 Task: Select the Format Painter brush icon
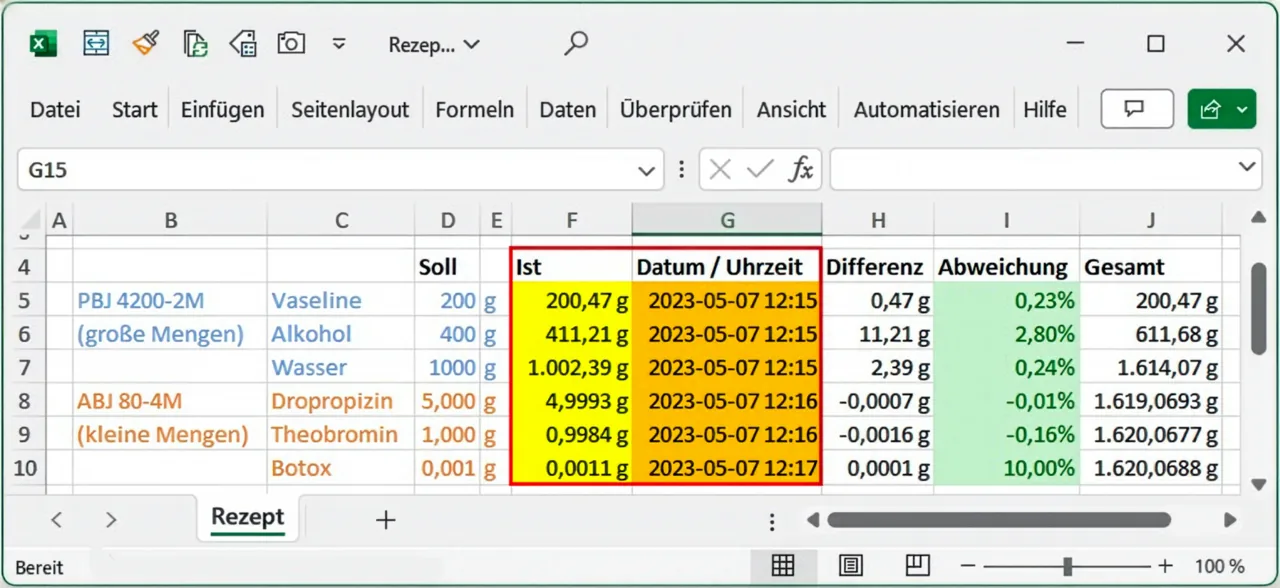146,43
